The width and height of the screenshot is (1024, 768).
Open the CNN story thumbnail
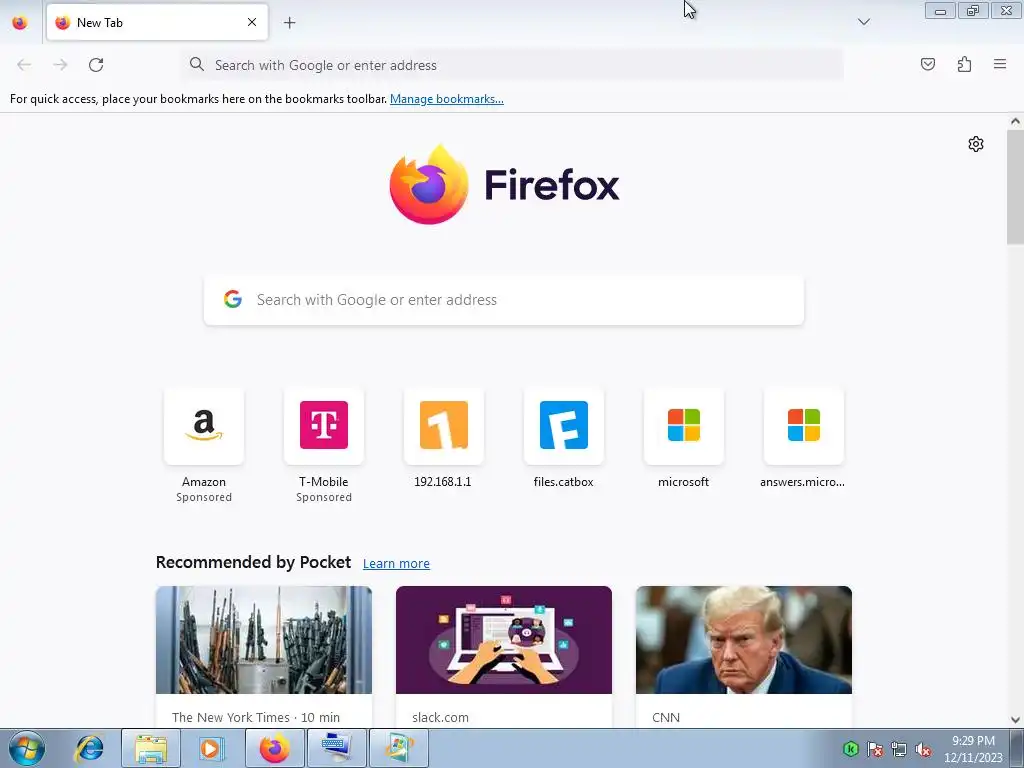pyautogui.click(x=744, y=640)
